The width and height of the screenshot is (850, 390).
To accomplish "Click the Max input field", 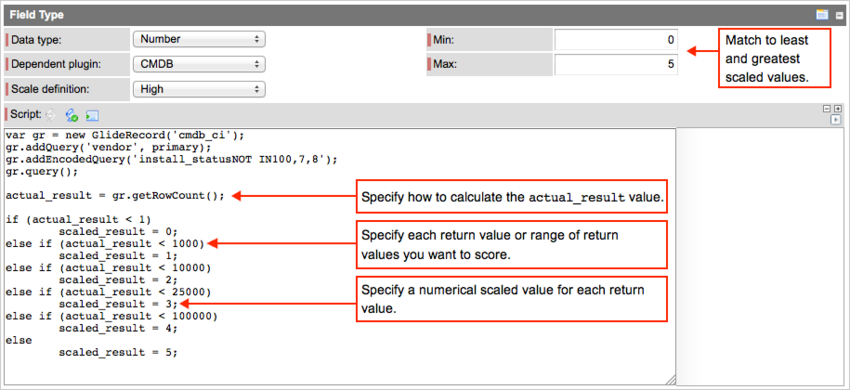I will 616,65.
